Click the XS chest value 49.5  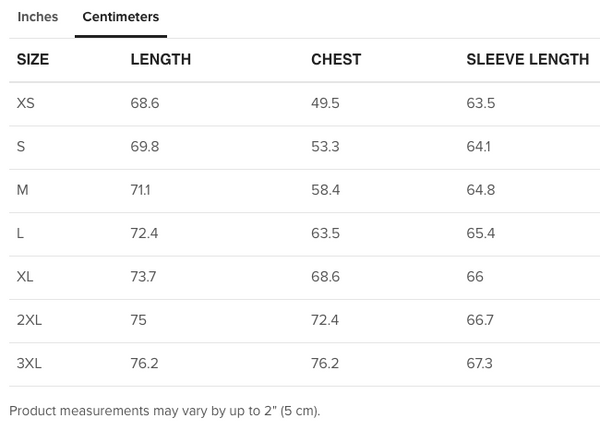coord(325,103)
